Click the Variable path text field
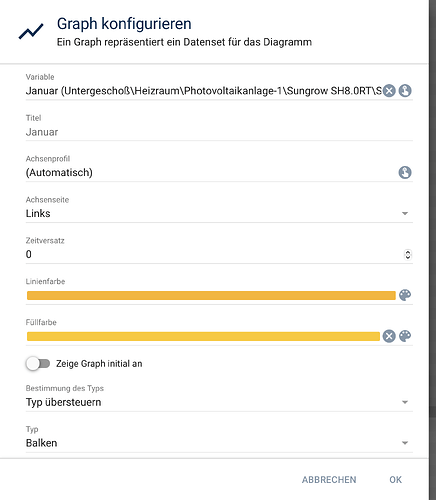Viewport: 436px width, 500px height. point(203,91)
